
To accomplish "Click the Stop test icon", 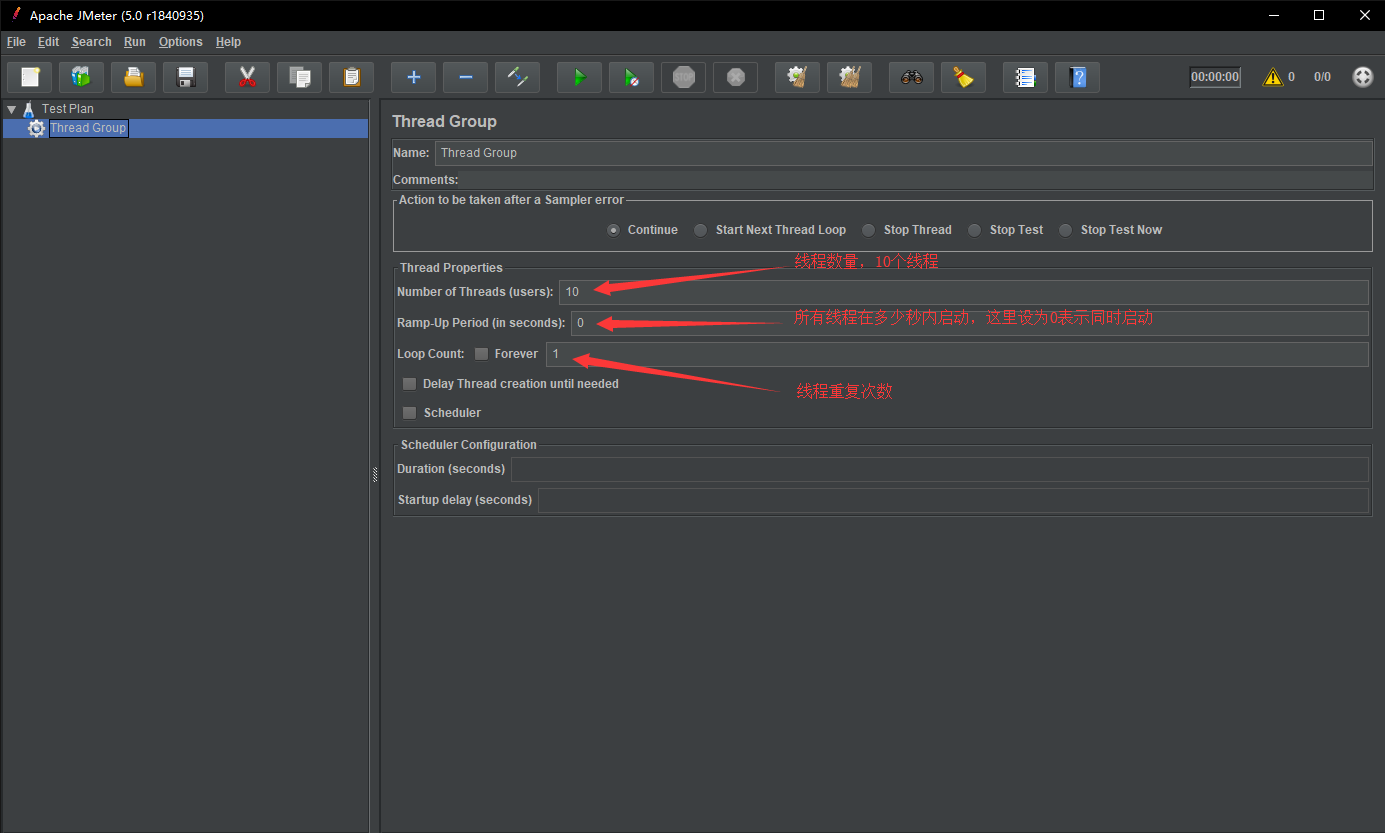I will tap(684, 77).
